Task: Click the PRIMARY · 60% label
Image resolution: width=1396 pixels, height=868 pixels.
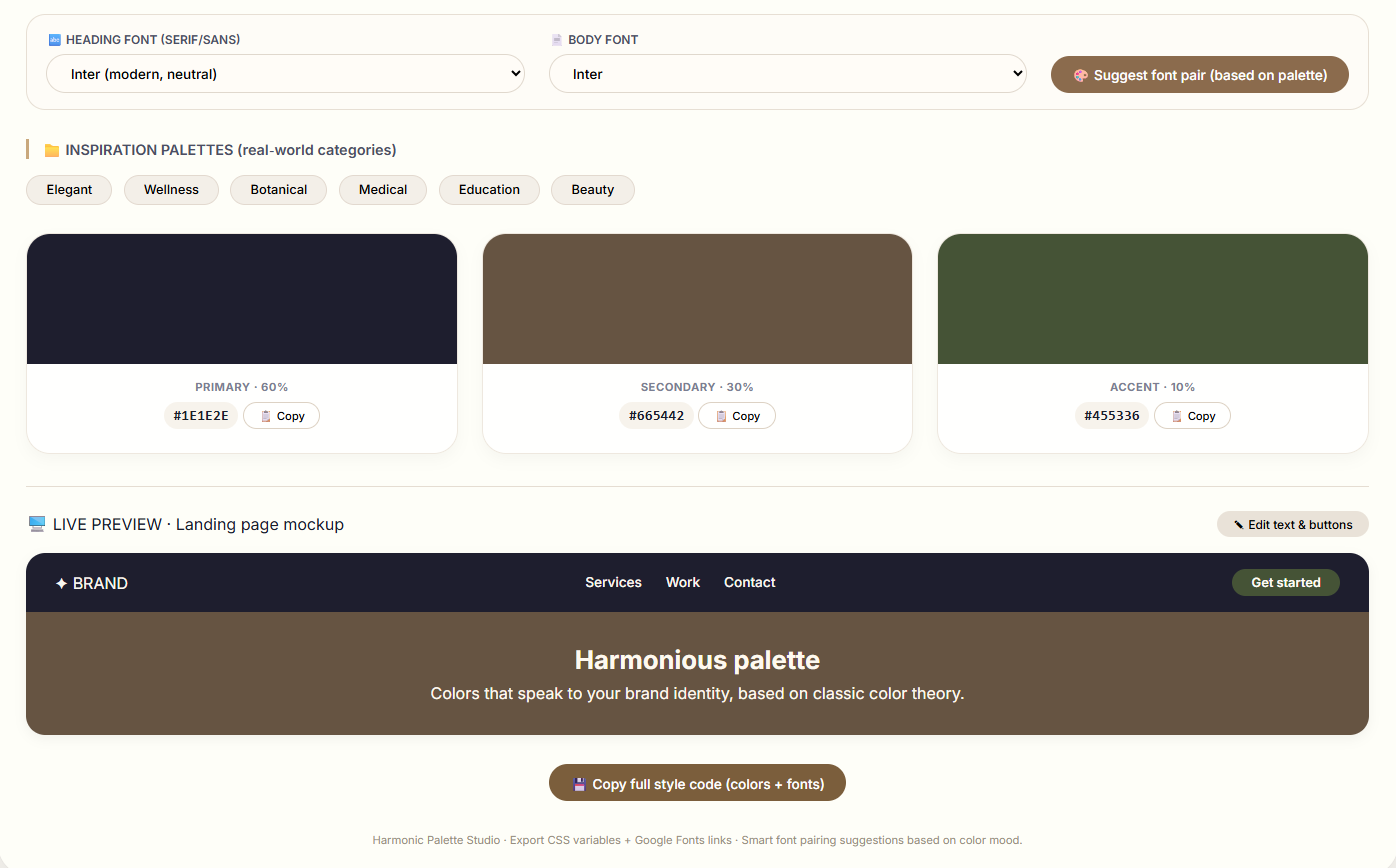Action: pyautogui.click(x=242, y=387)
